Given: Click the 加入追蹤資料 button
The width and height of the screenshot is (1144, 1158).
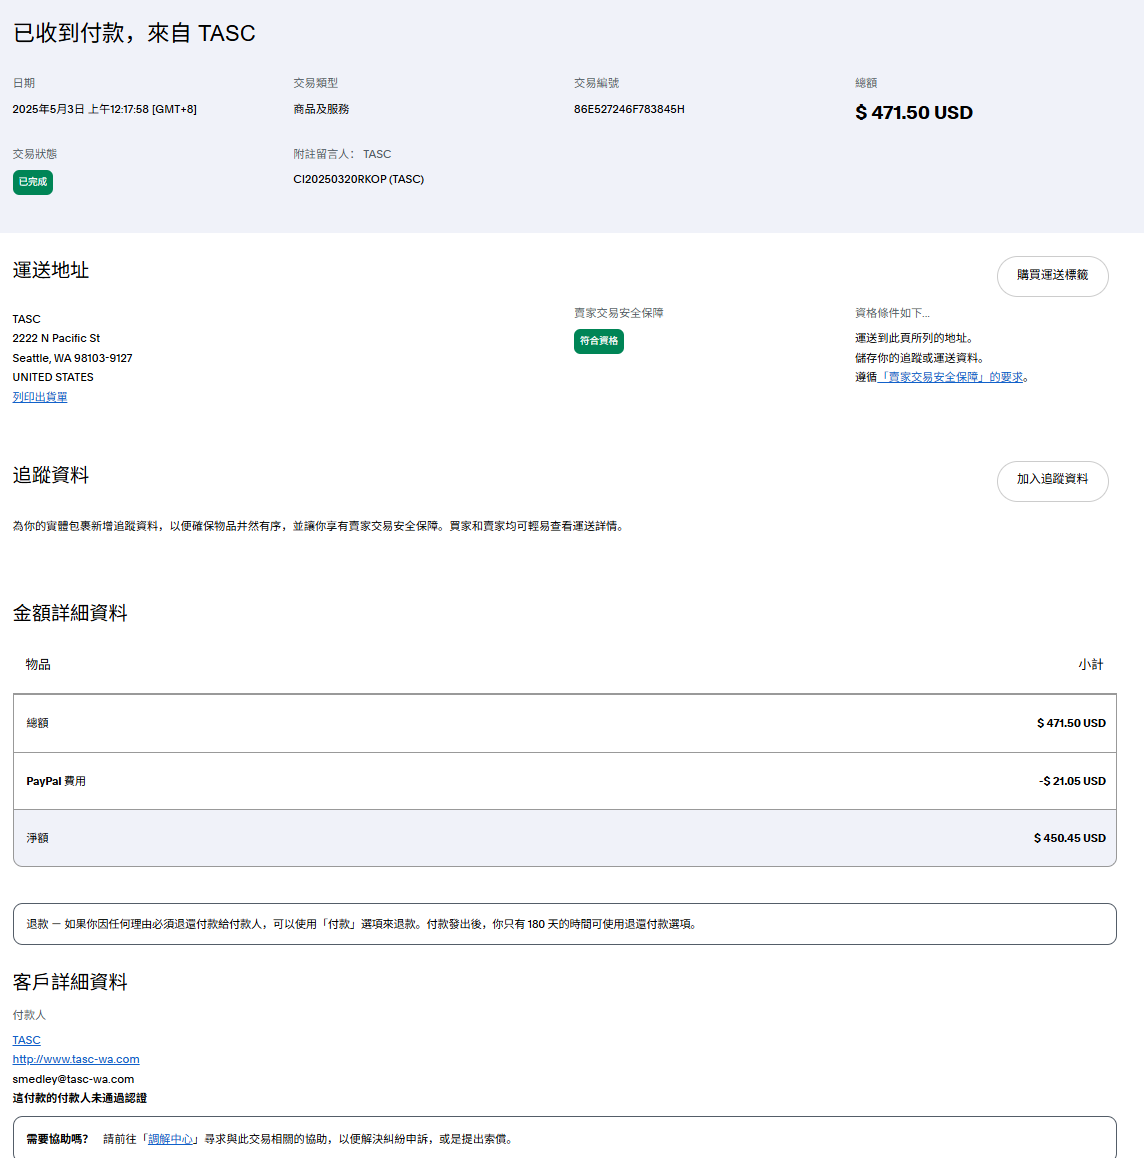Looking at the screenshot, I should (x=1052, y=480).
